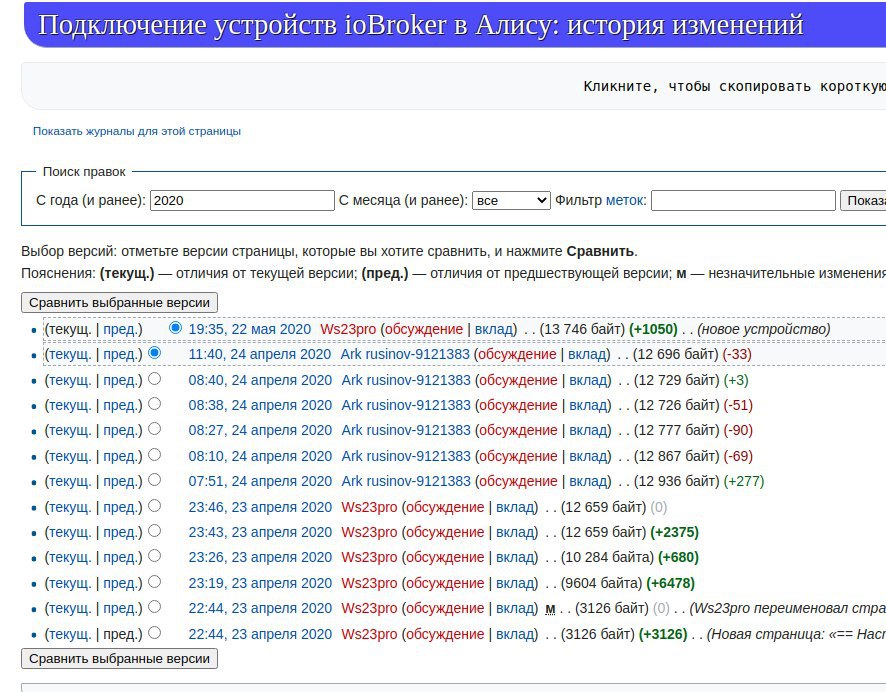Open revision 08:40, 24 апреля 2020
Viewport: 886px width, 692px height.
pos(260,380)
